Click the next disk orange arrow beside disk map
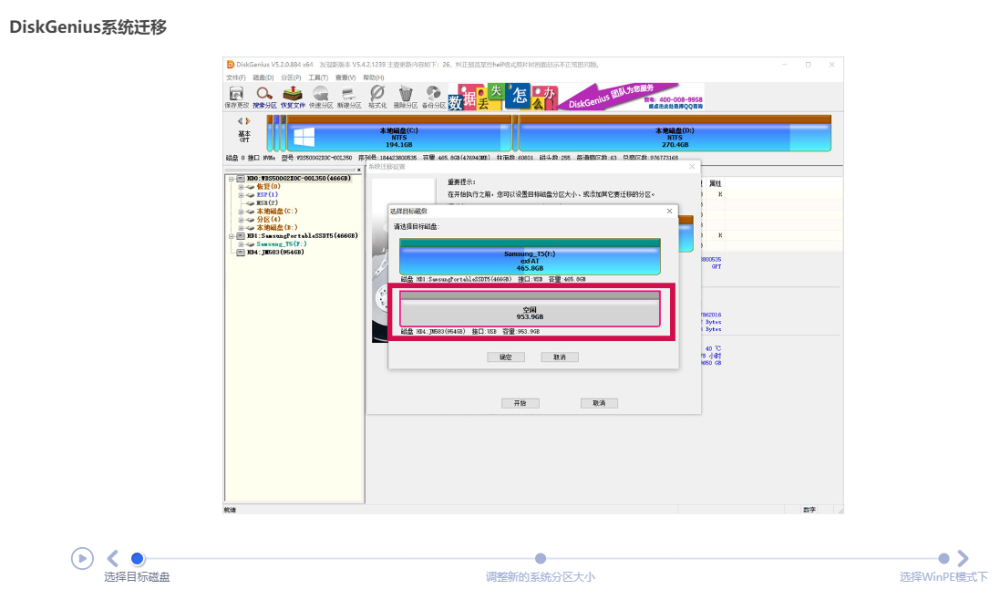The height and width of the screenshot is (600, 1000). (x=248, y=121)
